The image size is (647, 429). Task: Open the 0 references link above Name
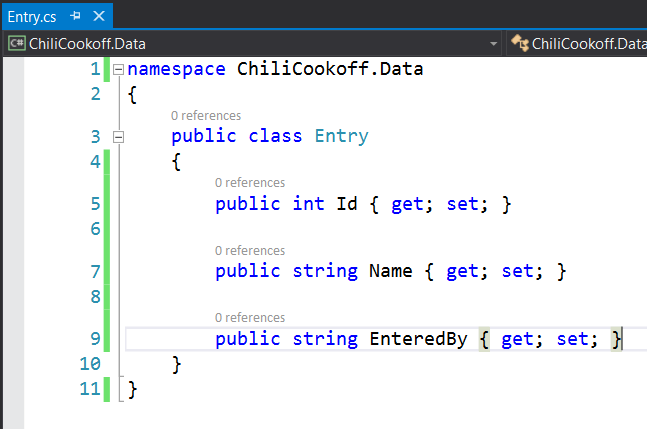pyautogui.click(x=250, y=250)
